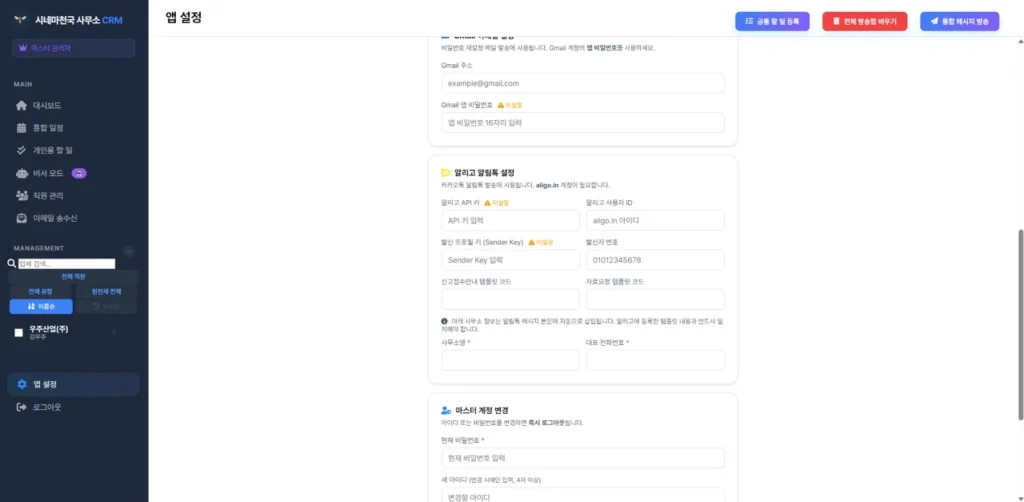Open the 전체 직원 filter dropdown
1024x502 pixels.
[x=73, y=276]
